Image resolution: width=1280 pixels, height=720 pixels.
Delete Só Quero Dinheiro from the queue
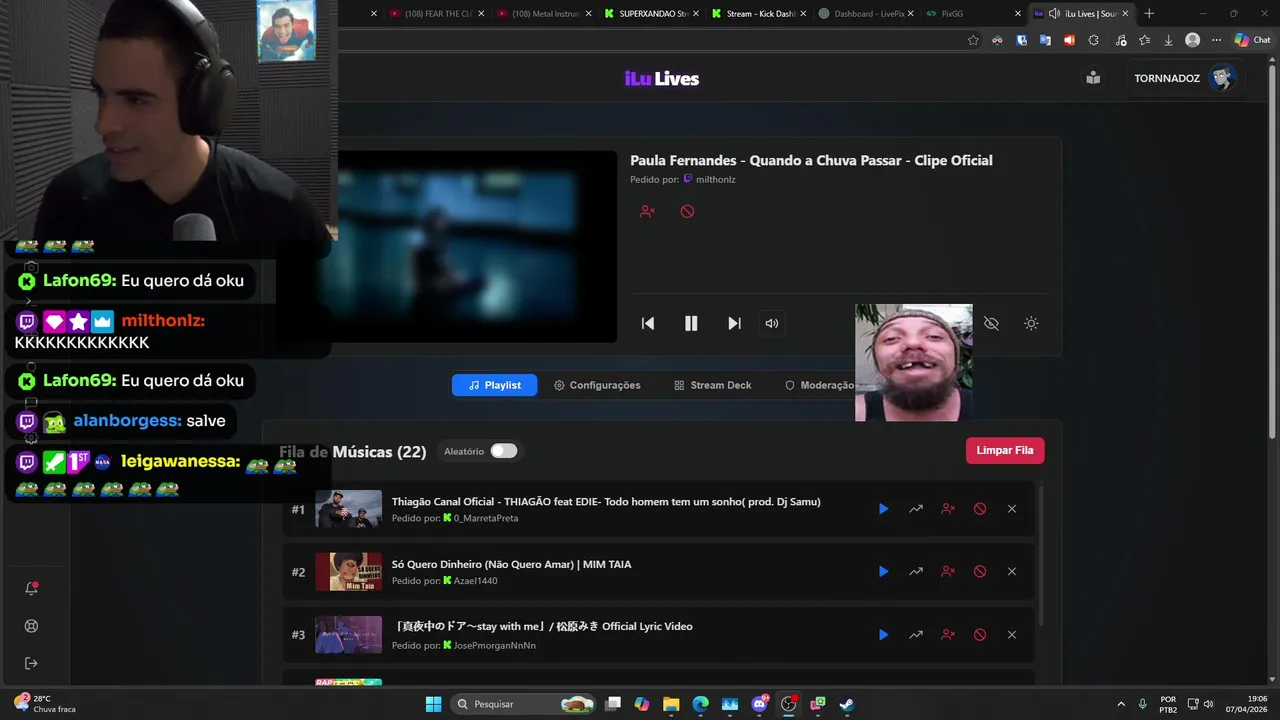coord(1012,571)
